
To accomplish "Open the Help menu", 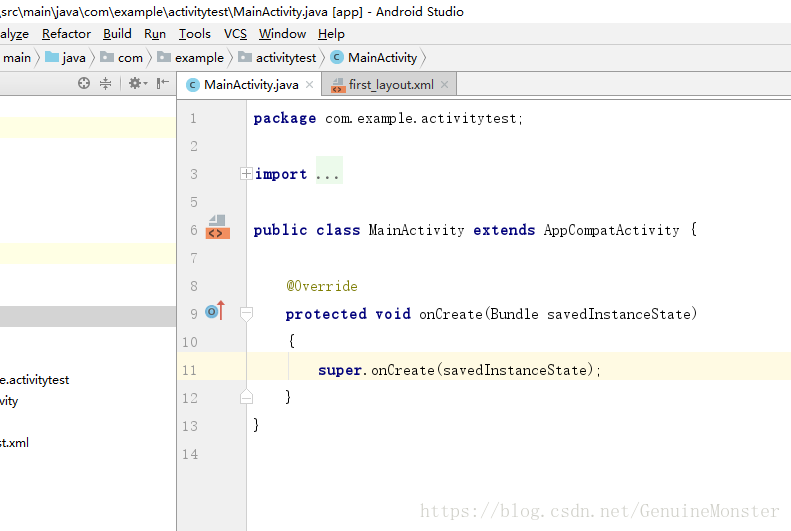I will pos(331,34).
